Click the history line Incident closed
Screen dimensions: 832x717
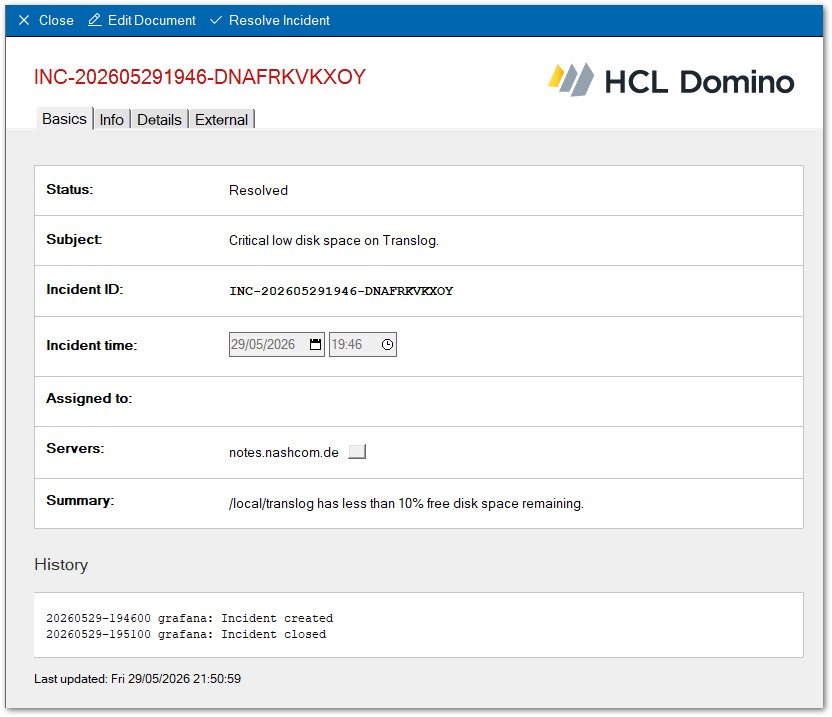(186, 634)
